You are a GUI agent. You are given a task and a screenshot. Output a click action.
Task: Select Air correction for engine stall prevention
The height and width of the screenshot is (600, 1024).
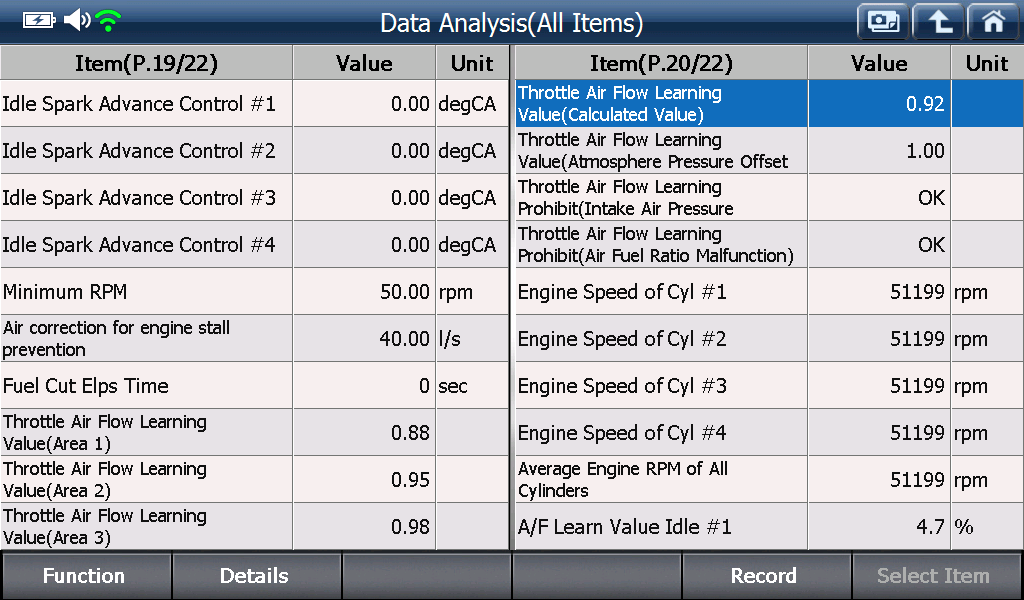(x=254, y=339)
